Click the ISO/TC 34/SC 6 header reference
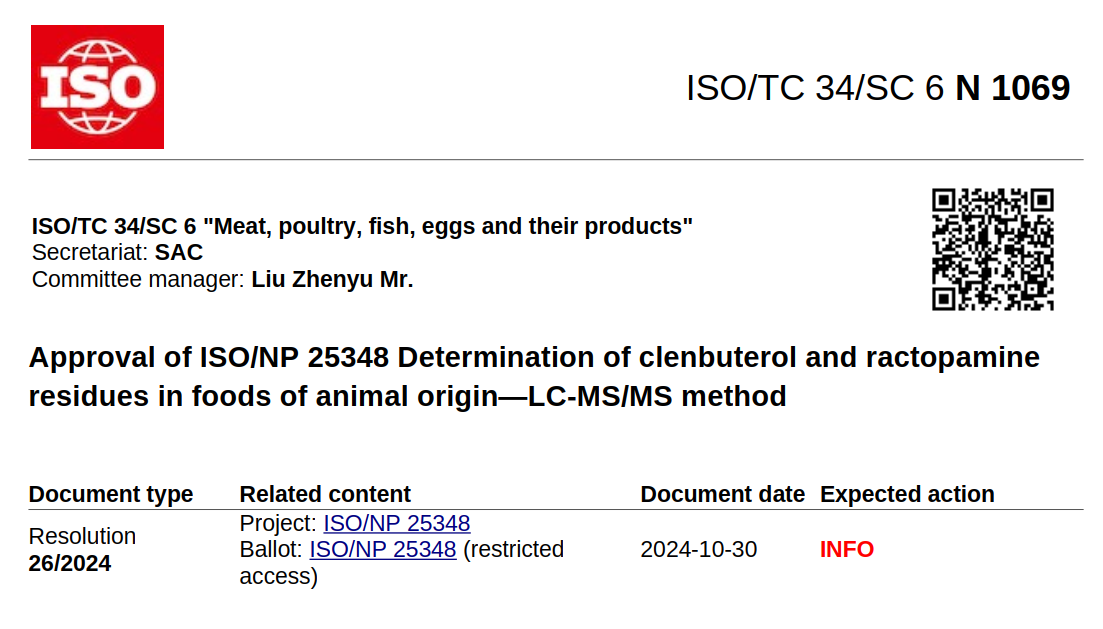This screenshot has width=1103, height=629. 815,88
